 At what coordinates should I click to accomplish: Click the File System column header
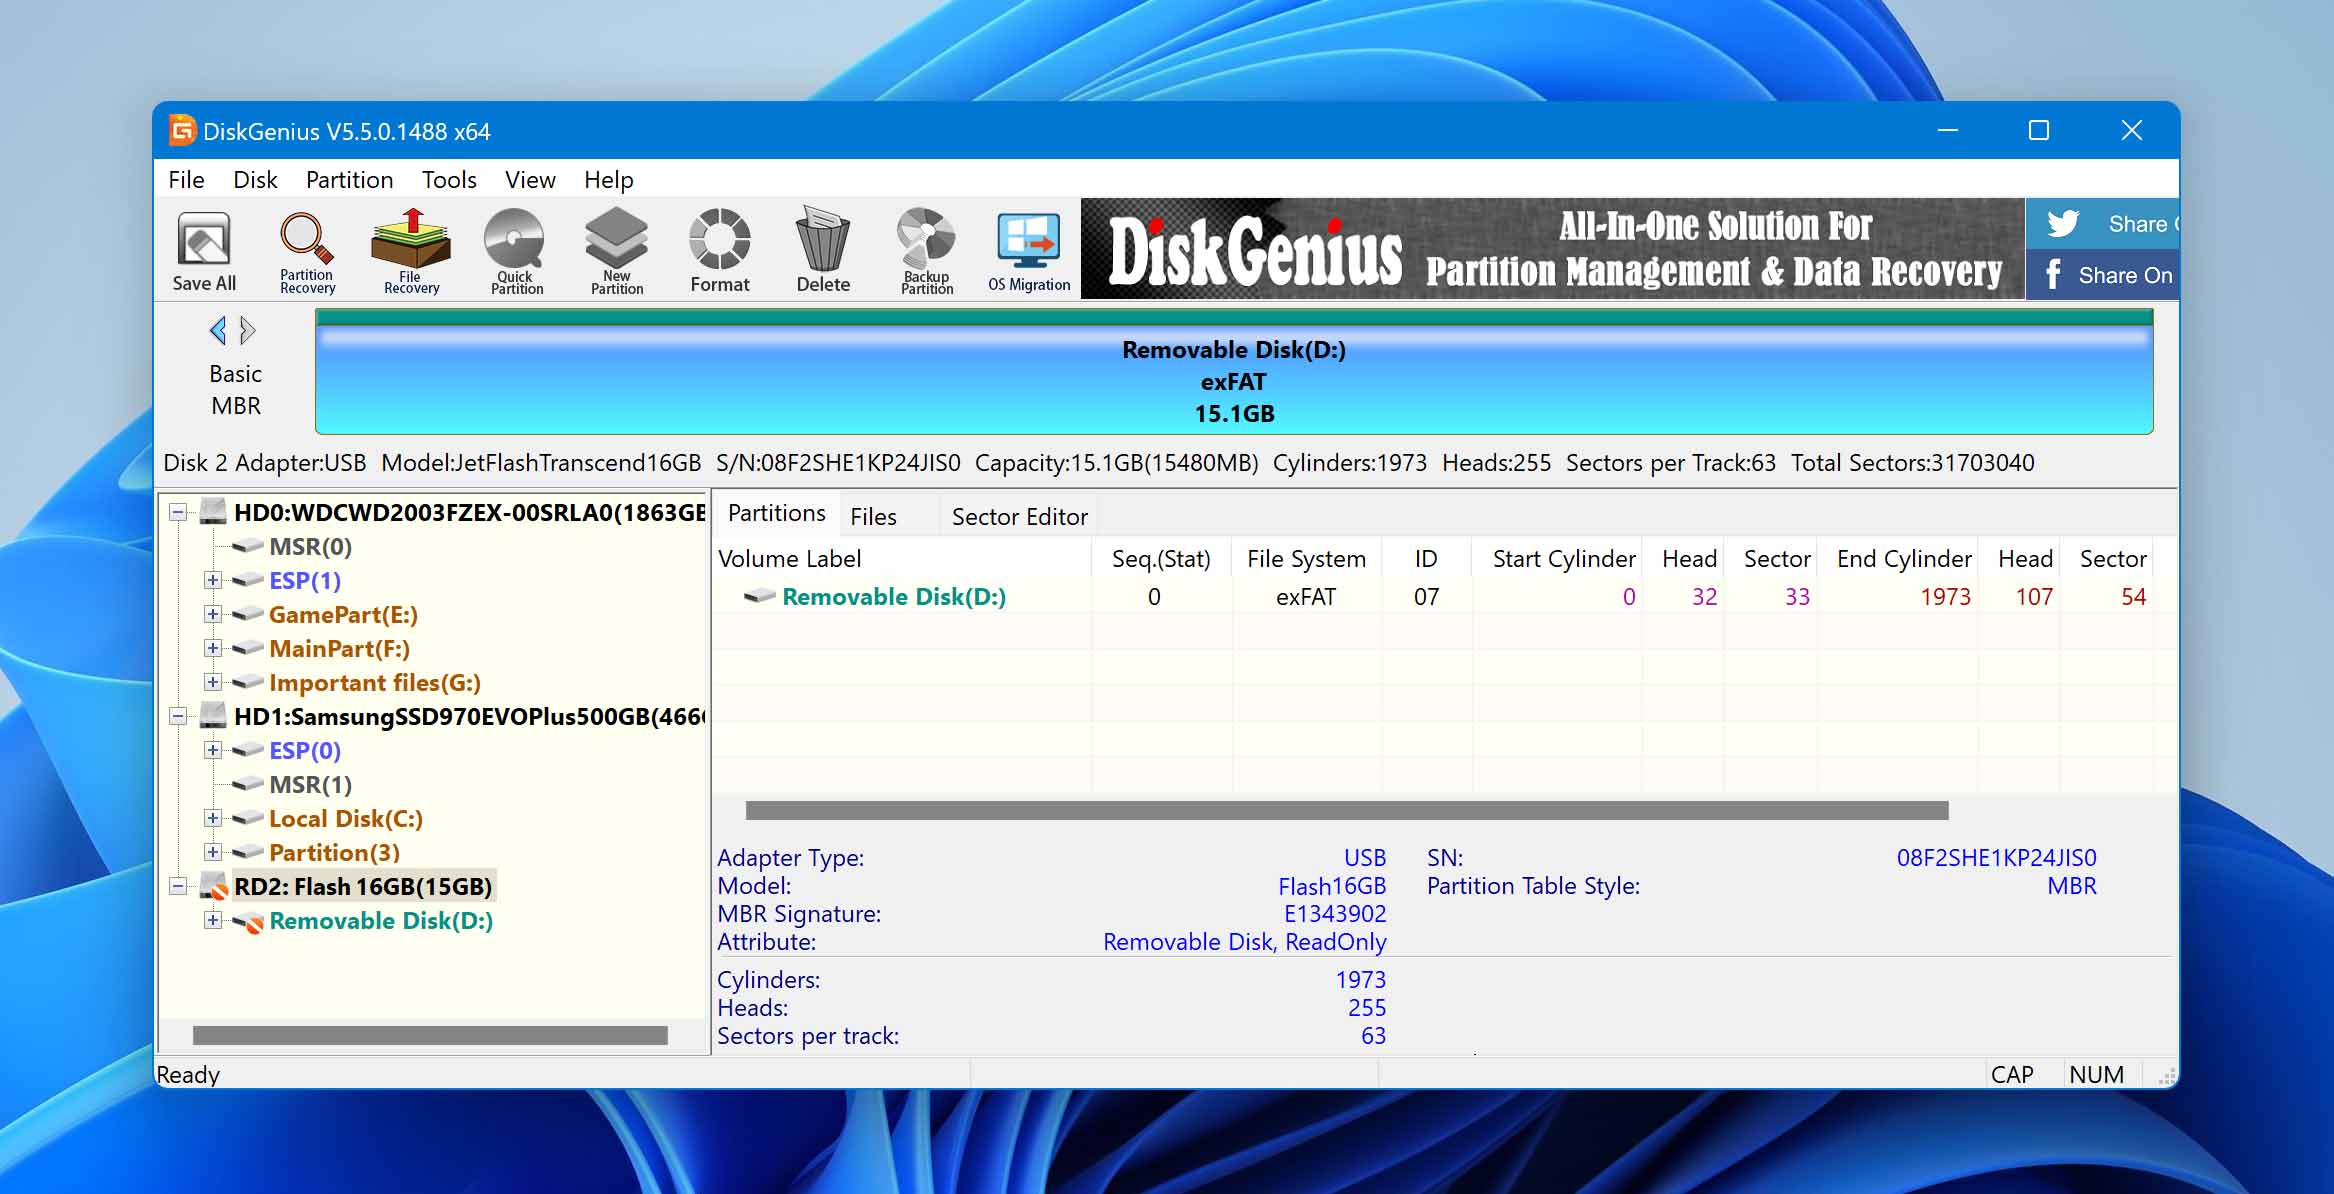(x=1306, y=558)
